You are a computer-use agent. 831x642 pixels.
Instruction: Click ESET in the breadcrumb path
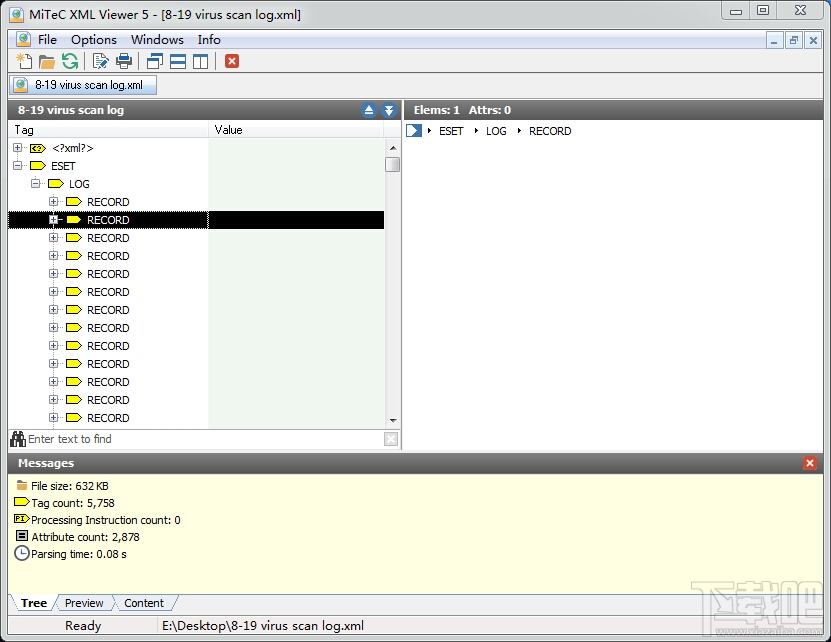[x=451, y=131]
